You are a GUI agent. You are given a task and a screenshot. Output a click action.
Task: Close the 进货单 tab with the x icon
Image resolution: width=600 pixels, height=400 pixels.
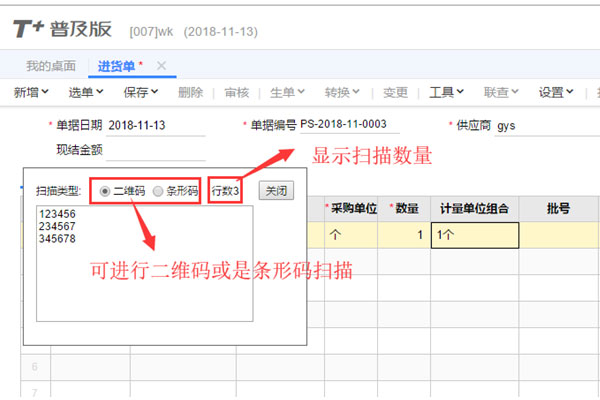coord(161,66)
